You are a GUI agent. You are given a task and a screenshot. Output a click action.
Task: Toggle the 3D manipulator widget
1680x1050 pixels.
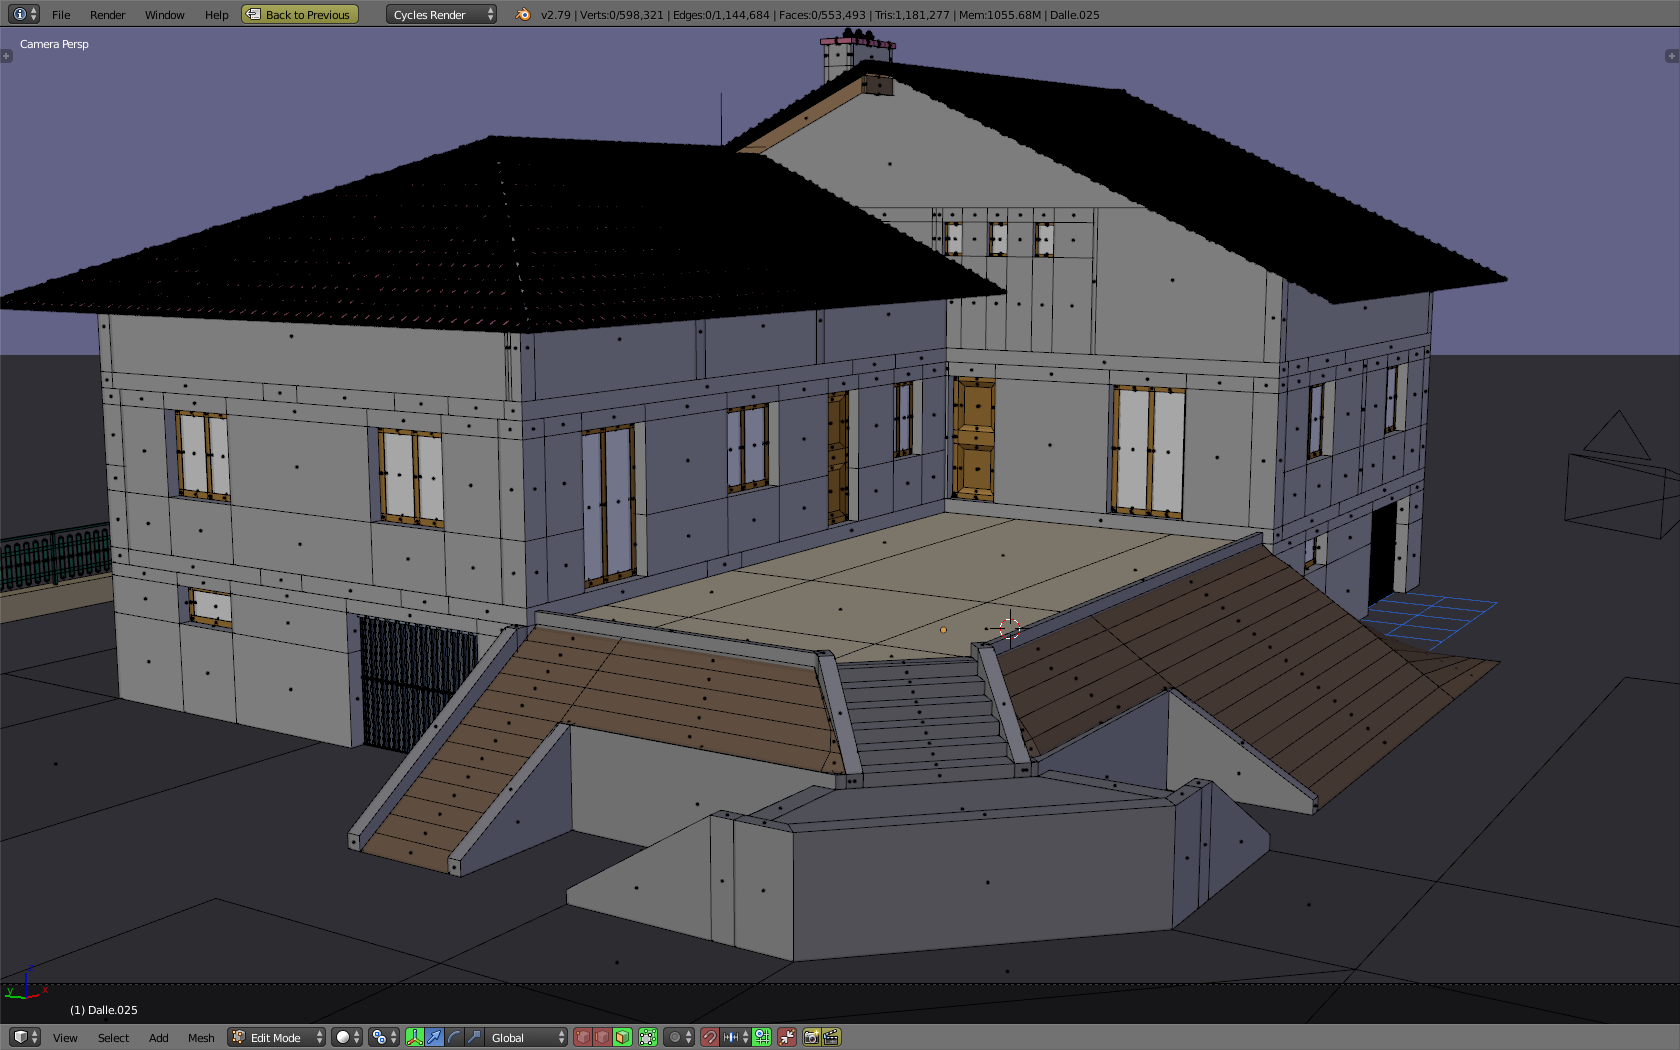pos(414,1037)
